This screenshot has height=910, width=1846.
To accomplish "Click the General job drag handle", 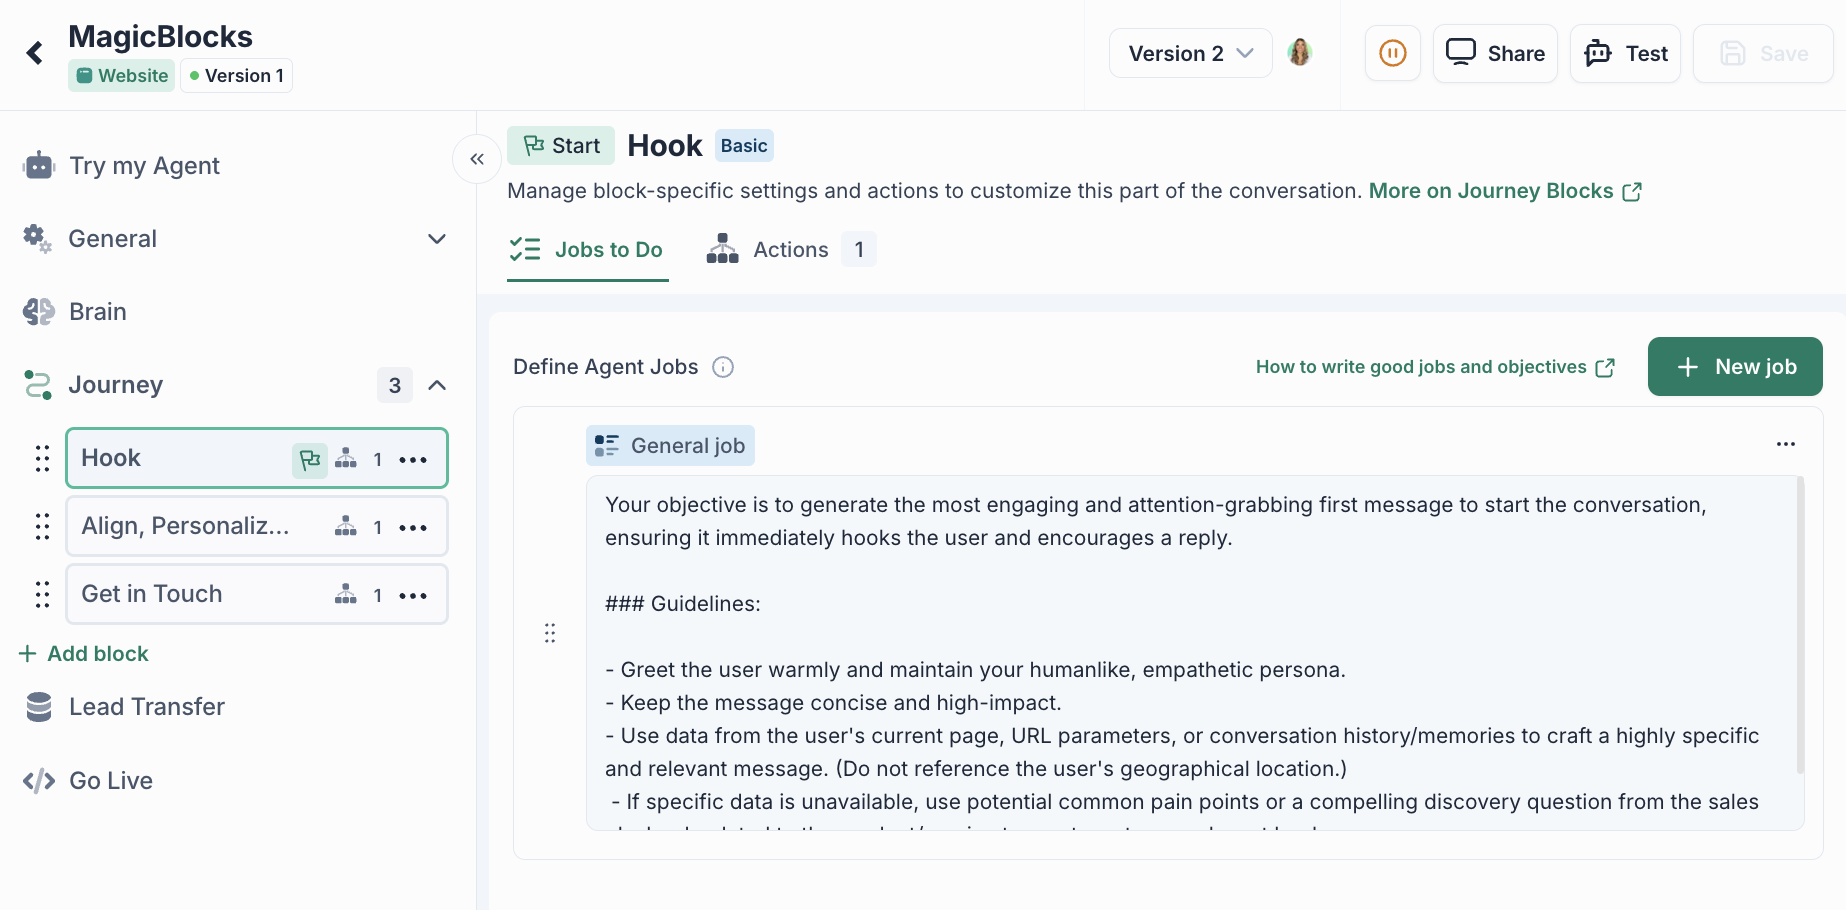I will pos(550,633).
